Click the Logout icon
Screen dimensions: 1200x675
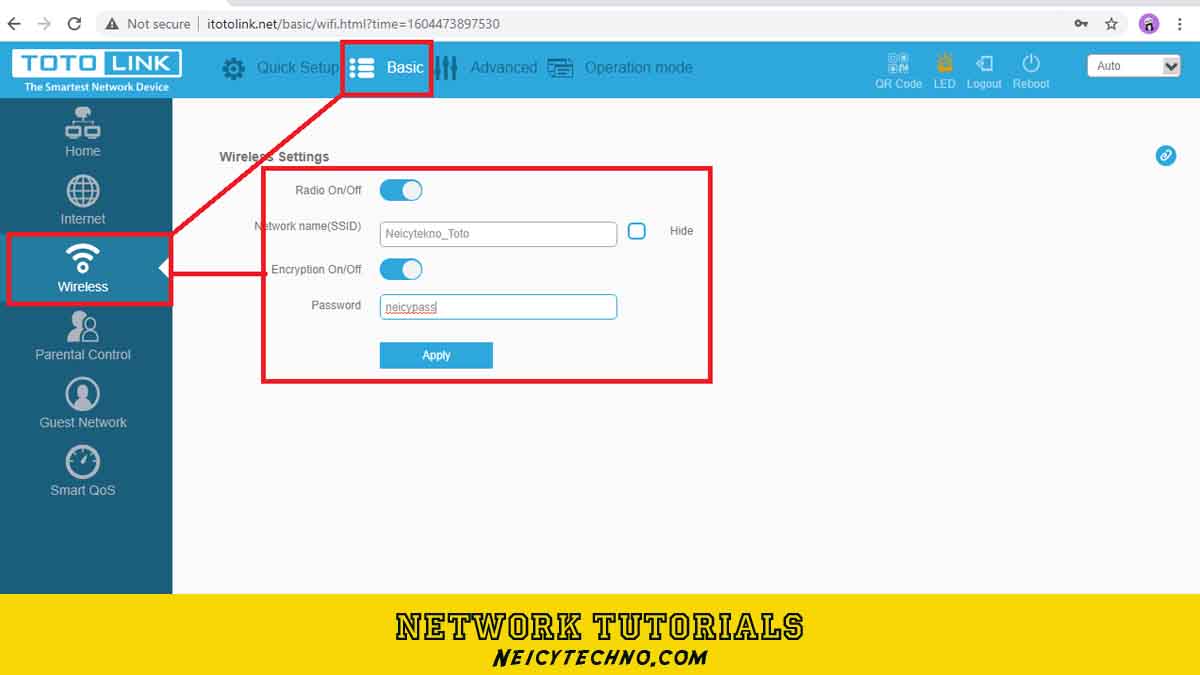click(984, 63)
